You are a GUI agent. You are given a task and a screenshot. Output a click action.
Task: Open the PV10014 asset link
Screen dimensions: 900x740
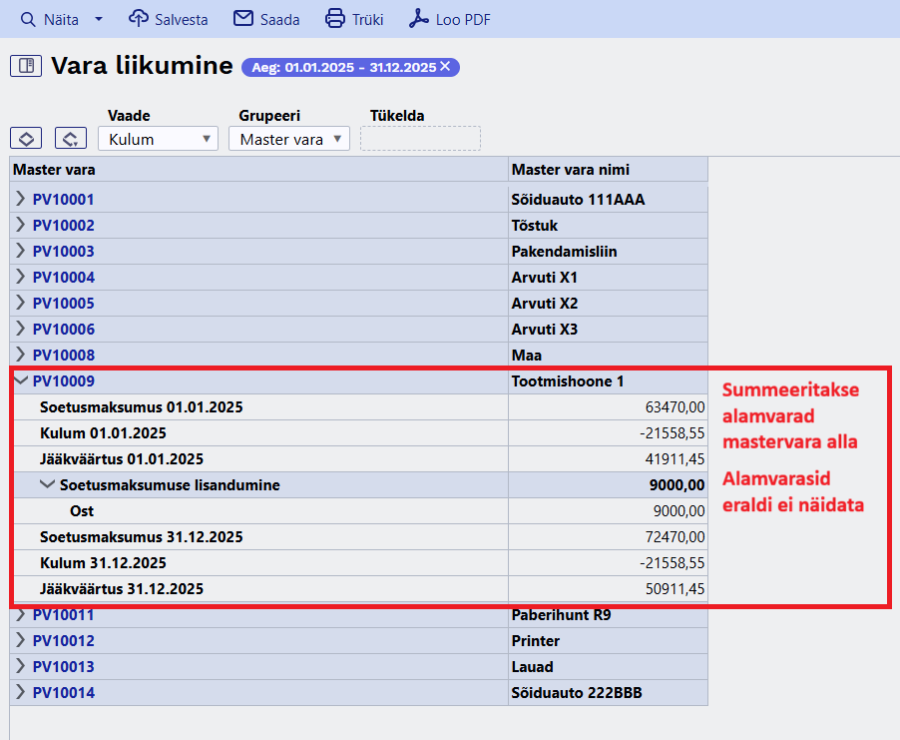(64, 692)
